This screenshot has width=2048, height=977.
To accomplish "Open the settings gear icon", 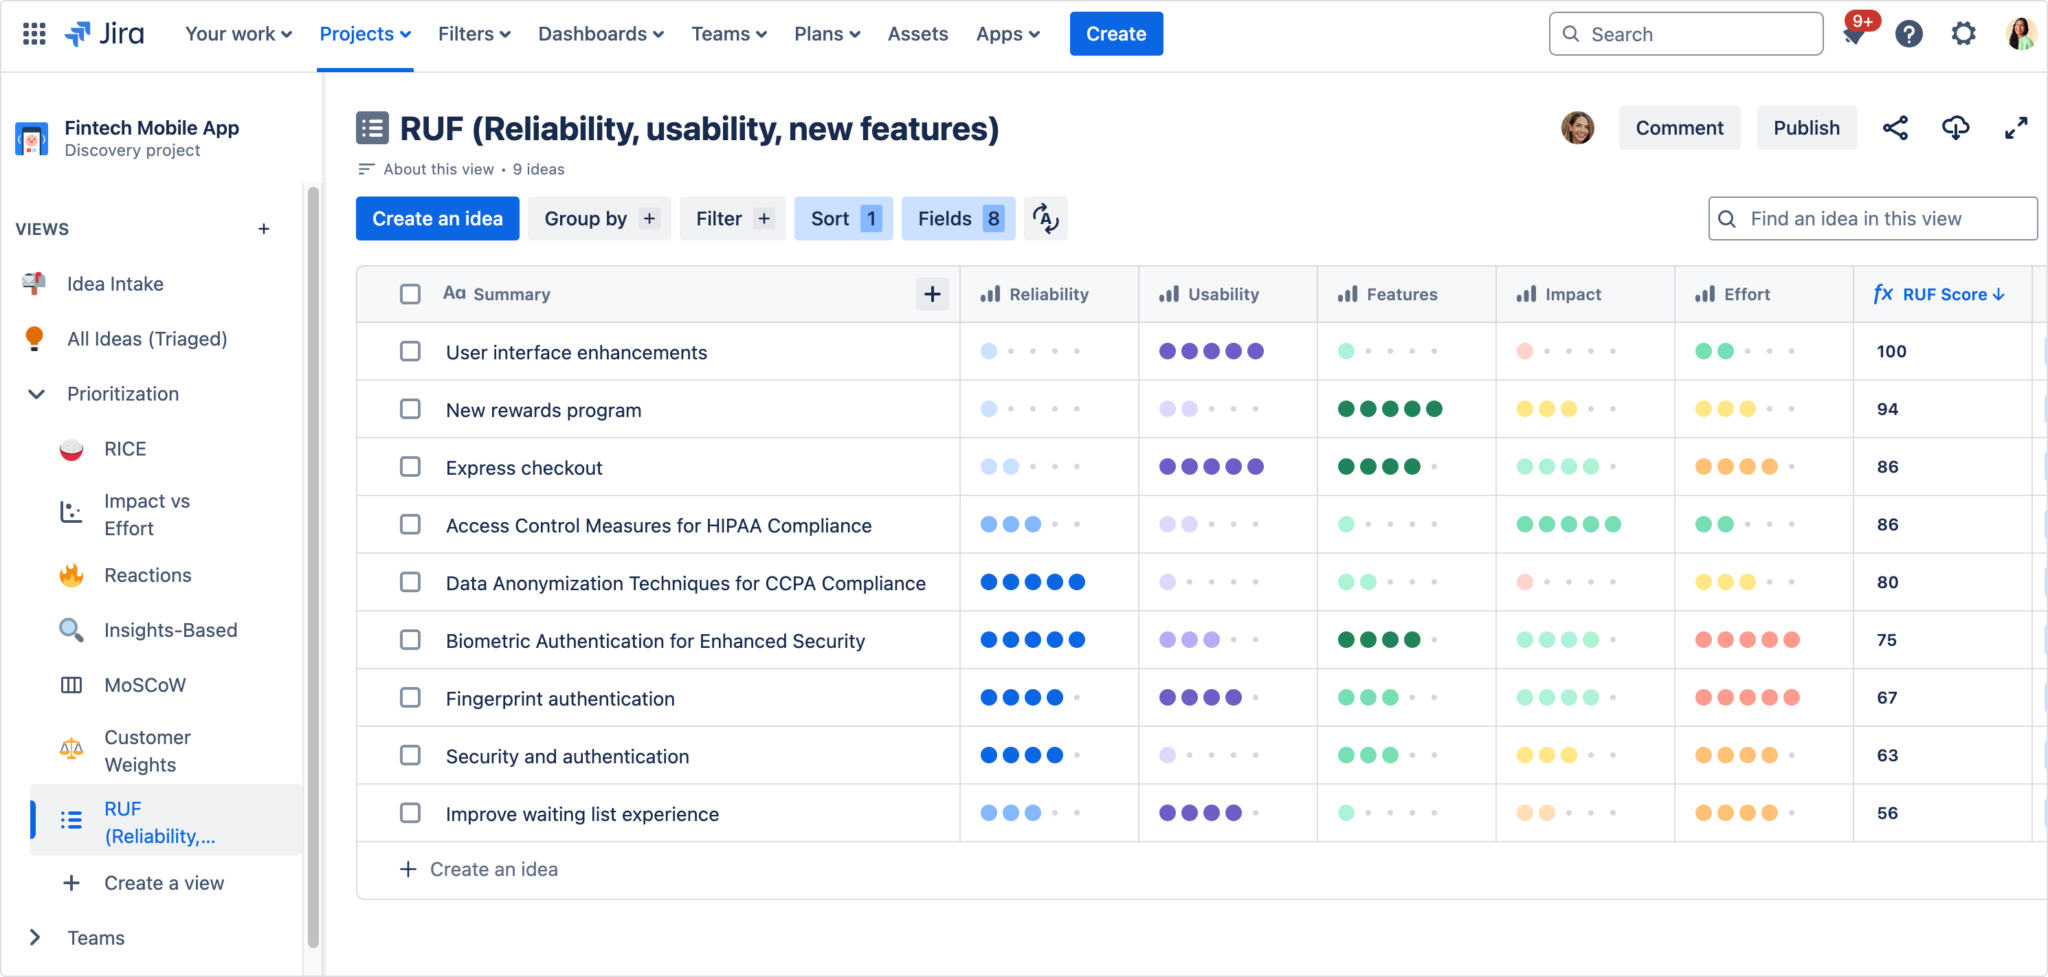I will (x=1963, y=34).
